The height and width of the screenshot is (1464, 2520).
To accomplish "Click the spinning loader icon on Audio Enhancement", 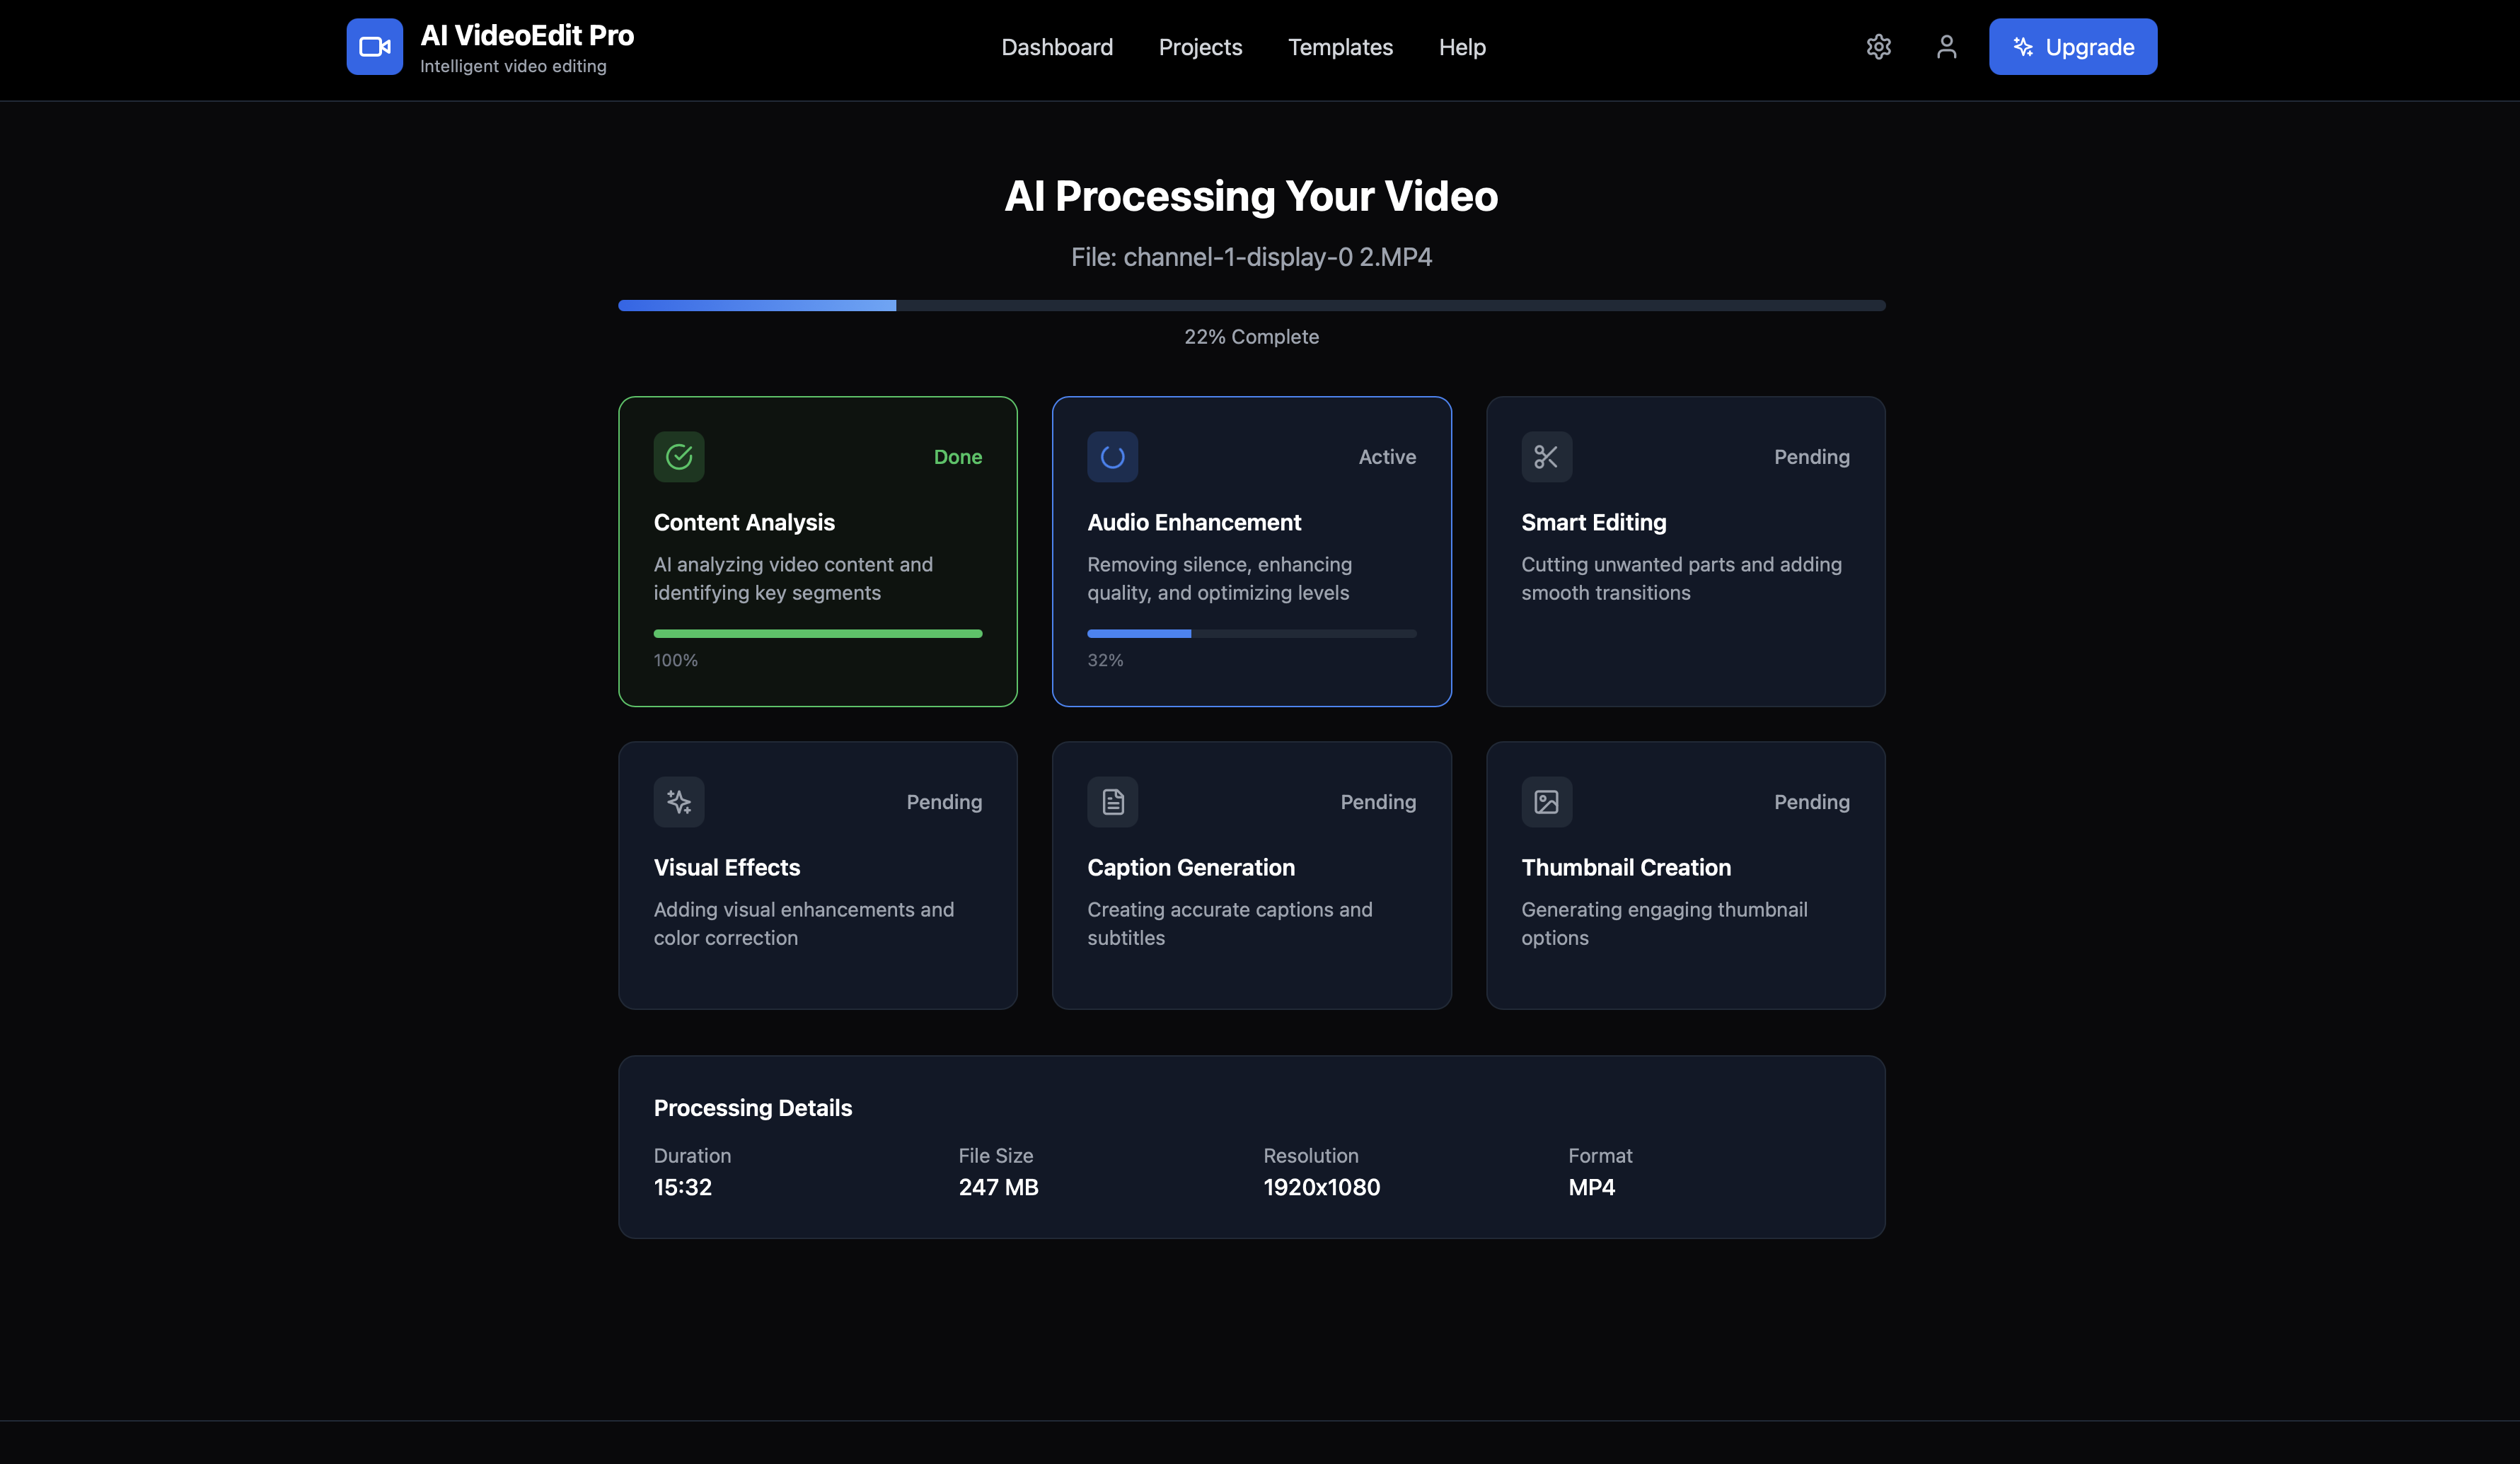I will 1112,457.
